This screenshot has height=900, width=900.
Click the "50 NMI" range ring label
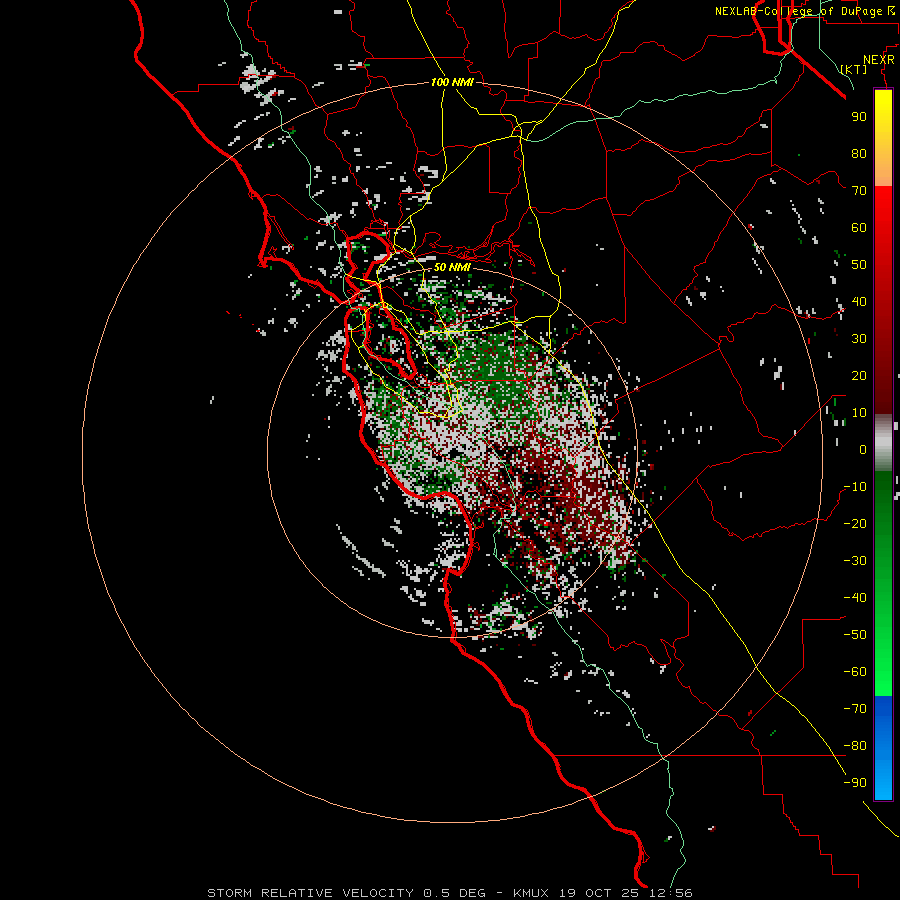(452, 267)
